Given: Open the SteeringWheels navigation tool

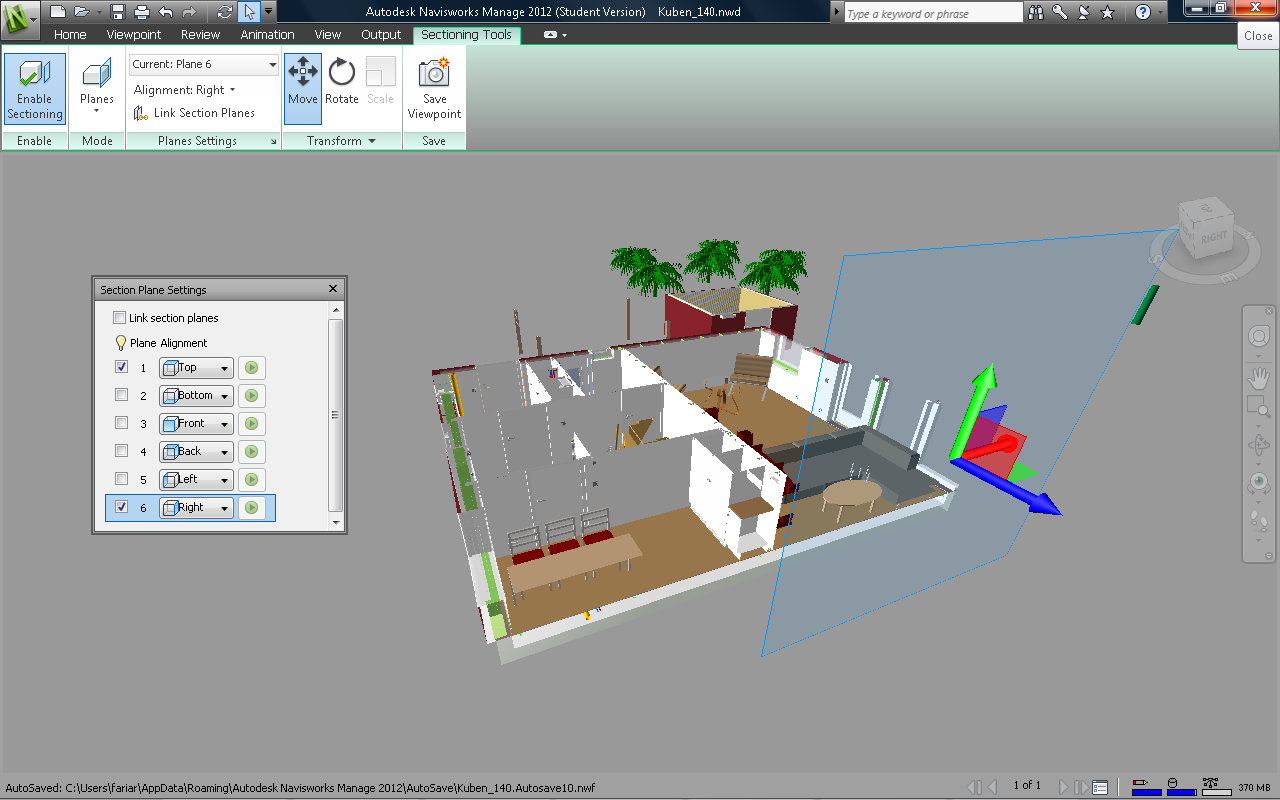Looking at the screenshot, I should coord(1259,337).
